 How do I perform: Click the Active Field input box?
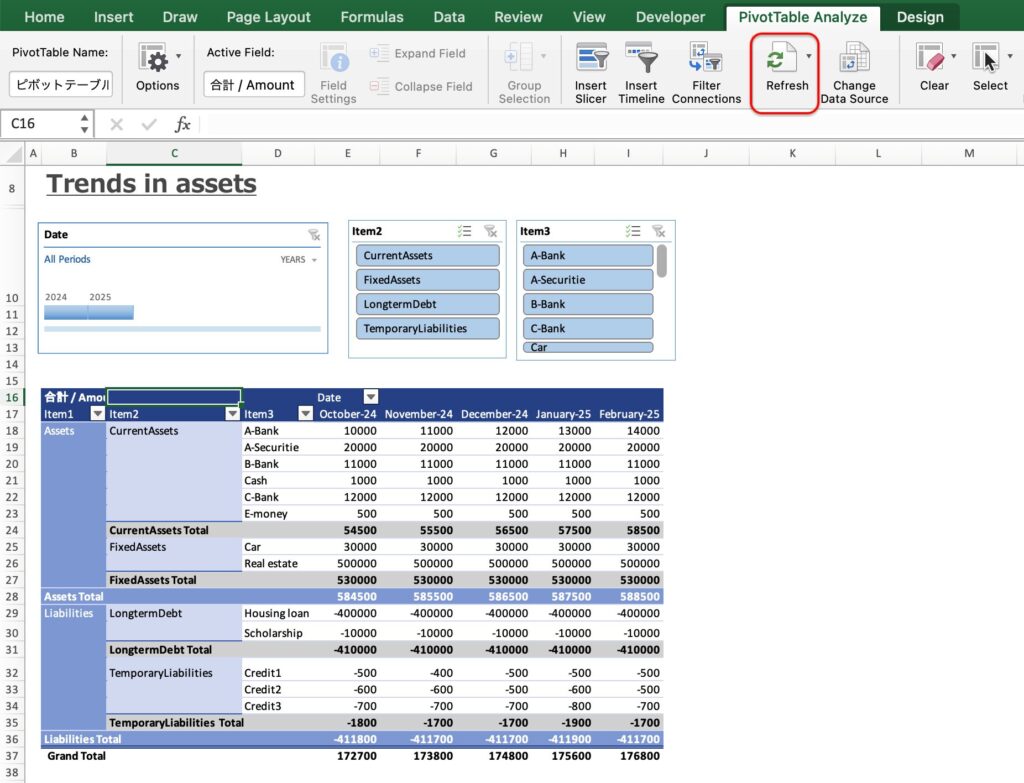pyautogui.click(x=254, y=85)
